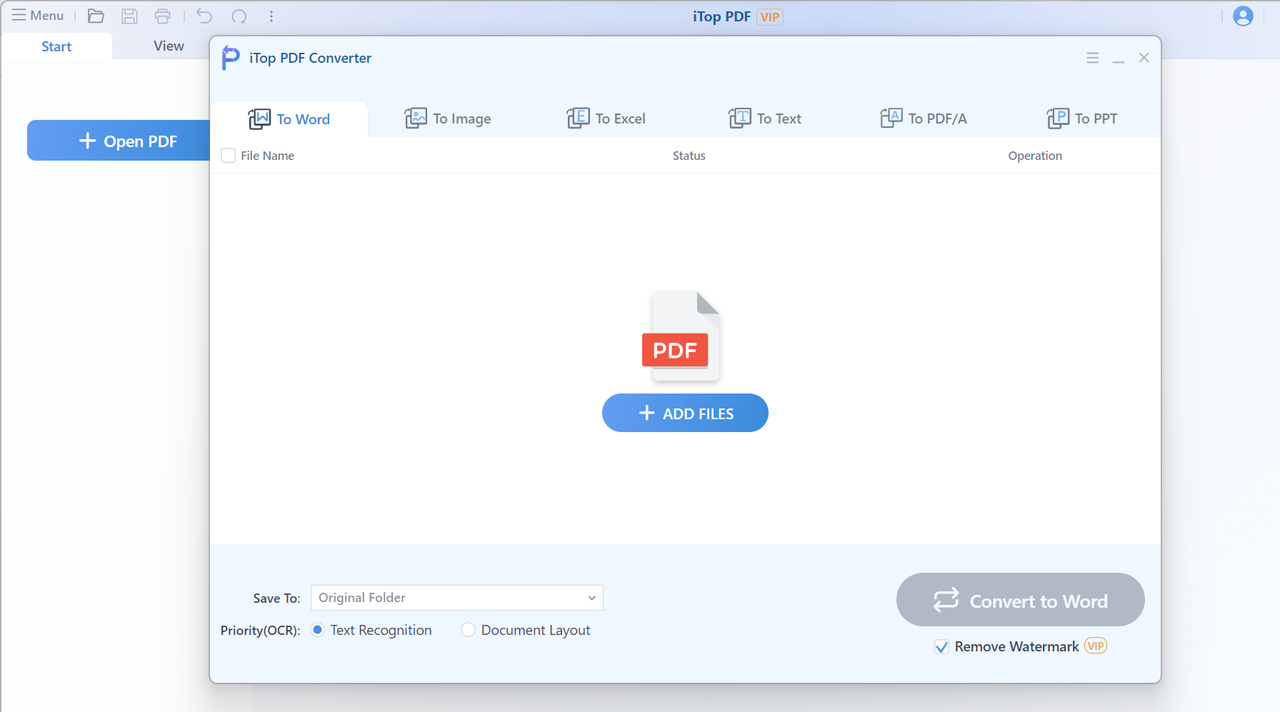This screenshot has height=712, width=1280.
Task: Switch to the Start tab
Action: click(x=56, y=46)
